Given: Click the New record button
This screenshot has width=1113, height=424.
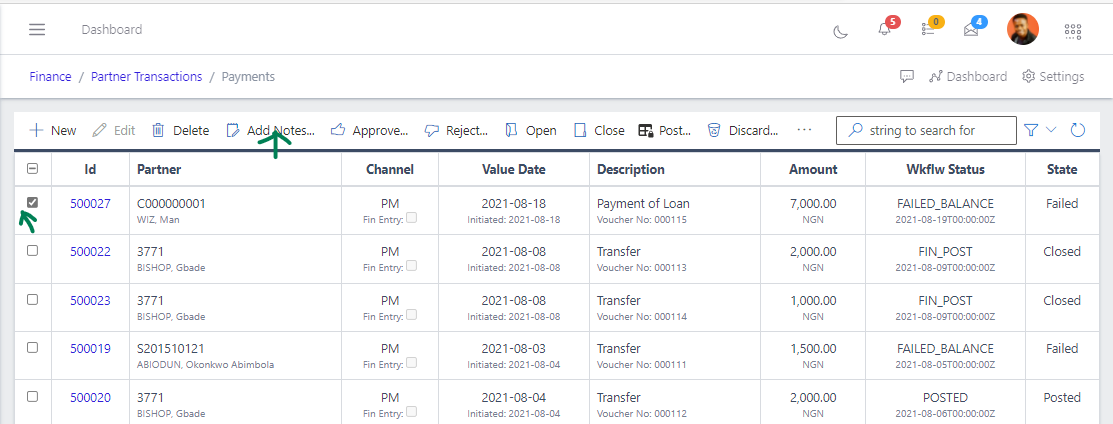Looking at the screenshot, I should (53, 131).
